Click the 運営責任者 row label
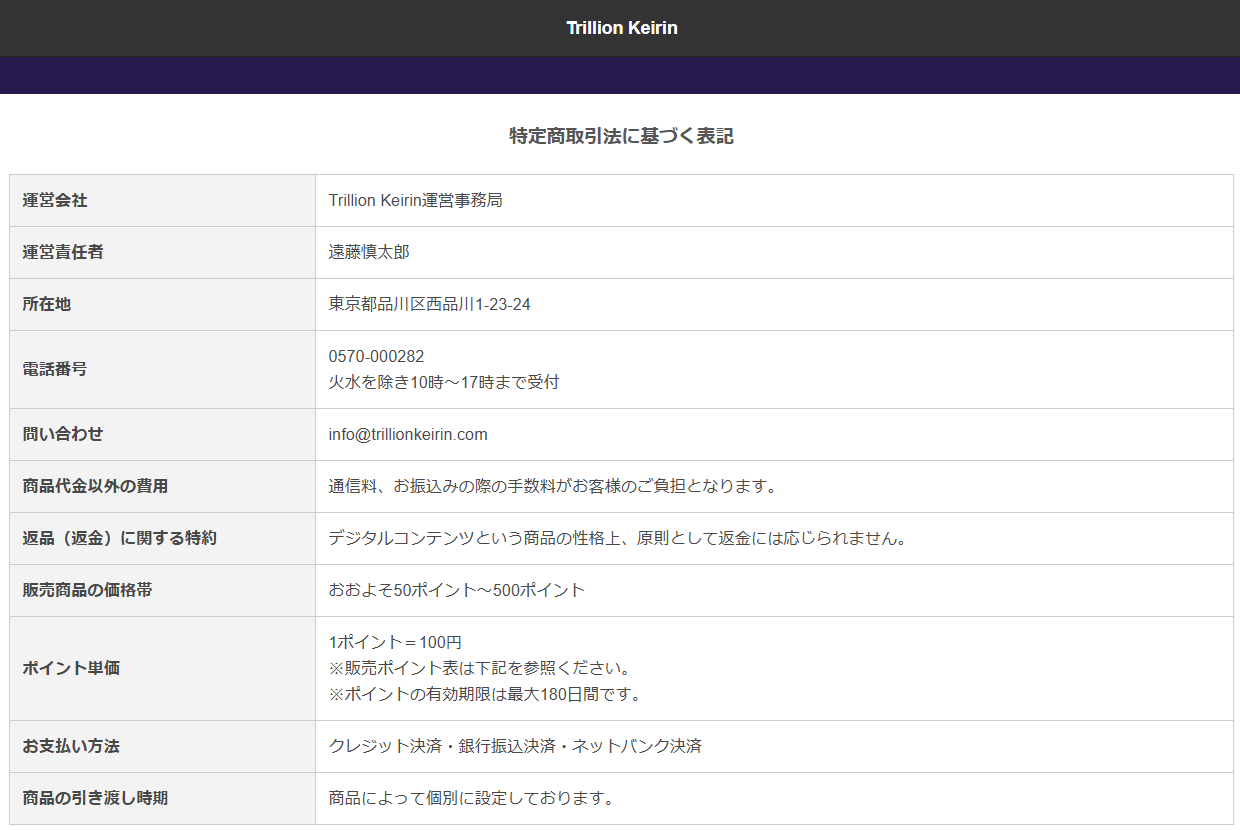Viewport: 1240px width, 830px height. [x=63, y=252]
